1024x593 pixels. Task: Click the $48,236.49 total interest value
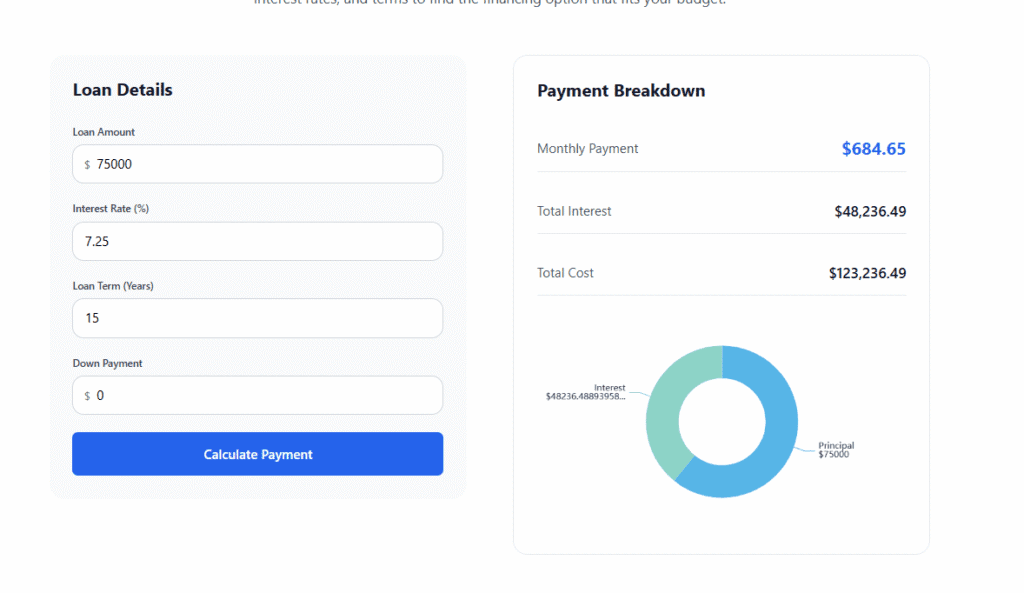[x=870, y=212]
